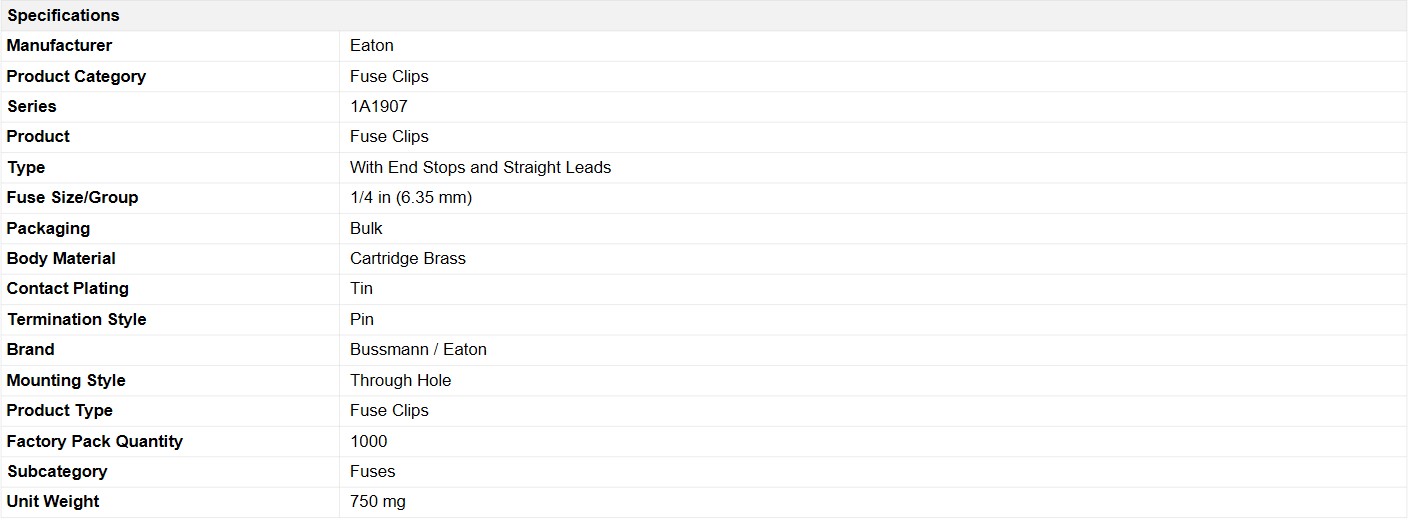Click the Fuse Clips value beside Product

coord(389,137)
